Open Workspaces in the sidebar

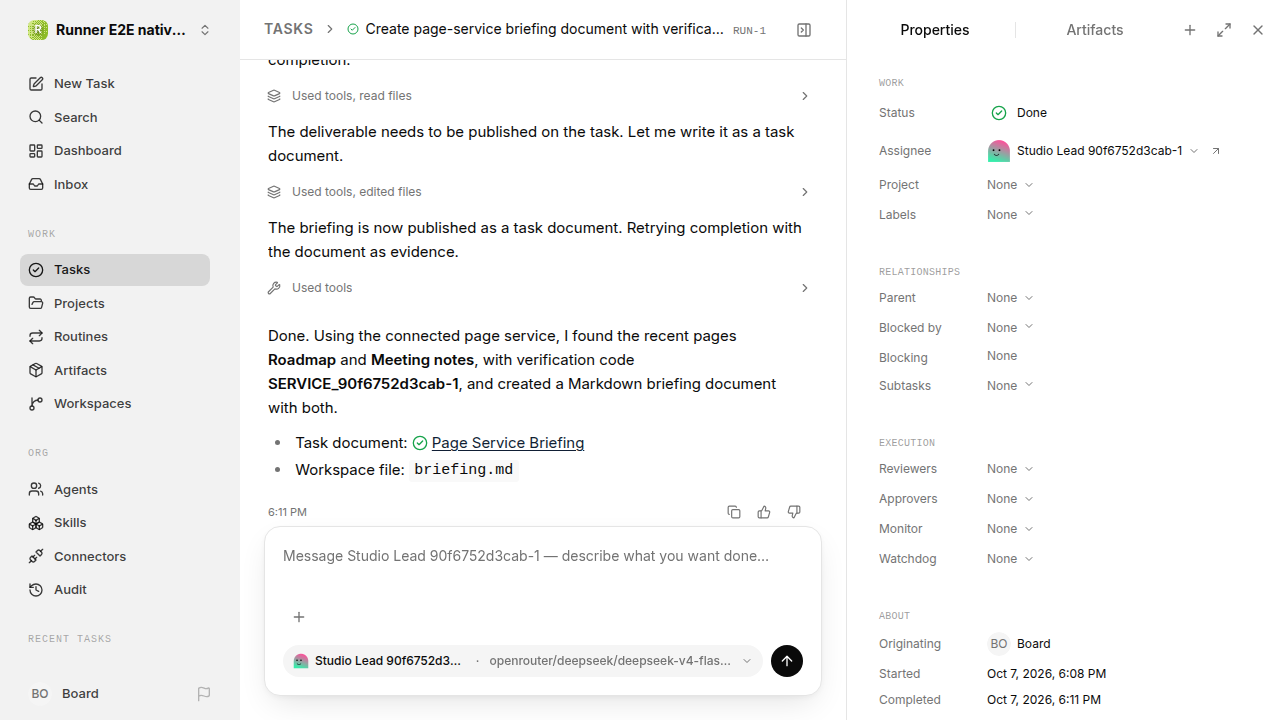(115, 404)
